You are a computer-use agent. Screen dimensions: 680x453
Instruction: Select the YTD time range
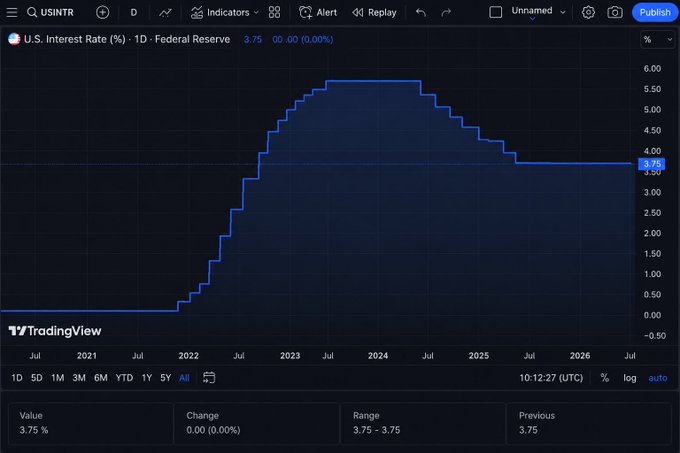pos(124,378)
